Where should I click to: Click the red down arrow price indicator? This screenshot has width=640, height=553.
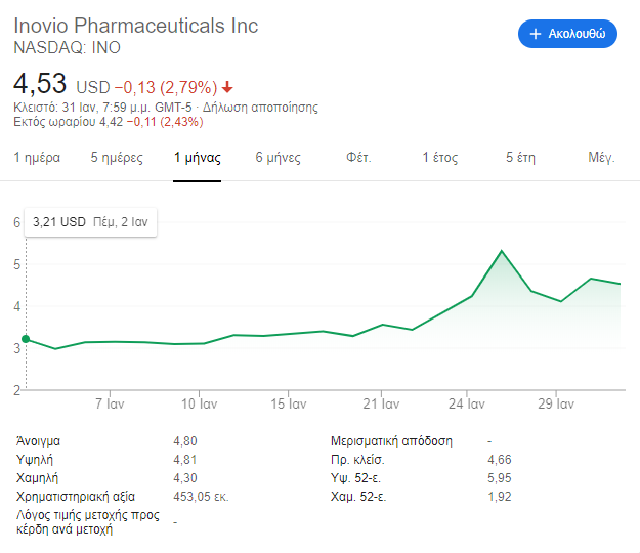pos(227,87)
